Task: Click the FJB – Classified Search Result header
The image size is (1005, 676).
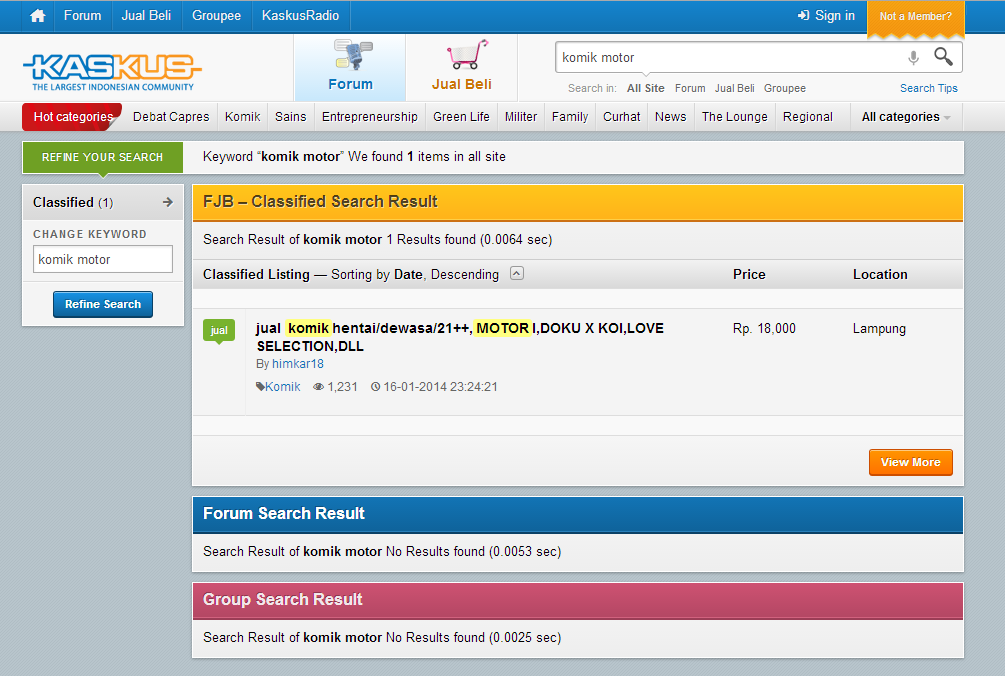Action: [577, 202]
